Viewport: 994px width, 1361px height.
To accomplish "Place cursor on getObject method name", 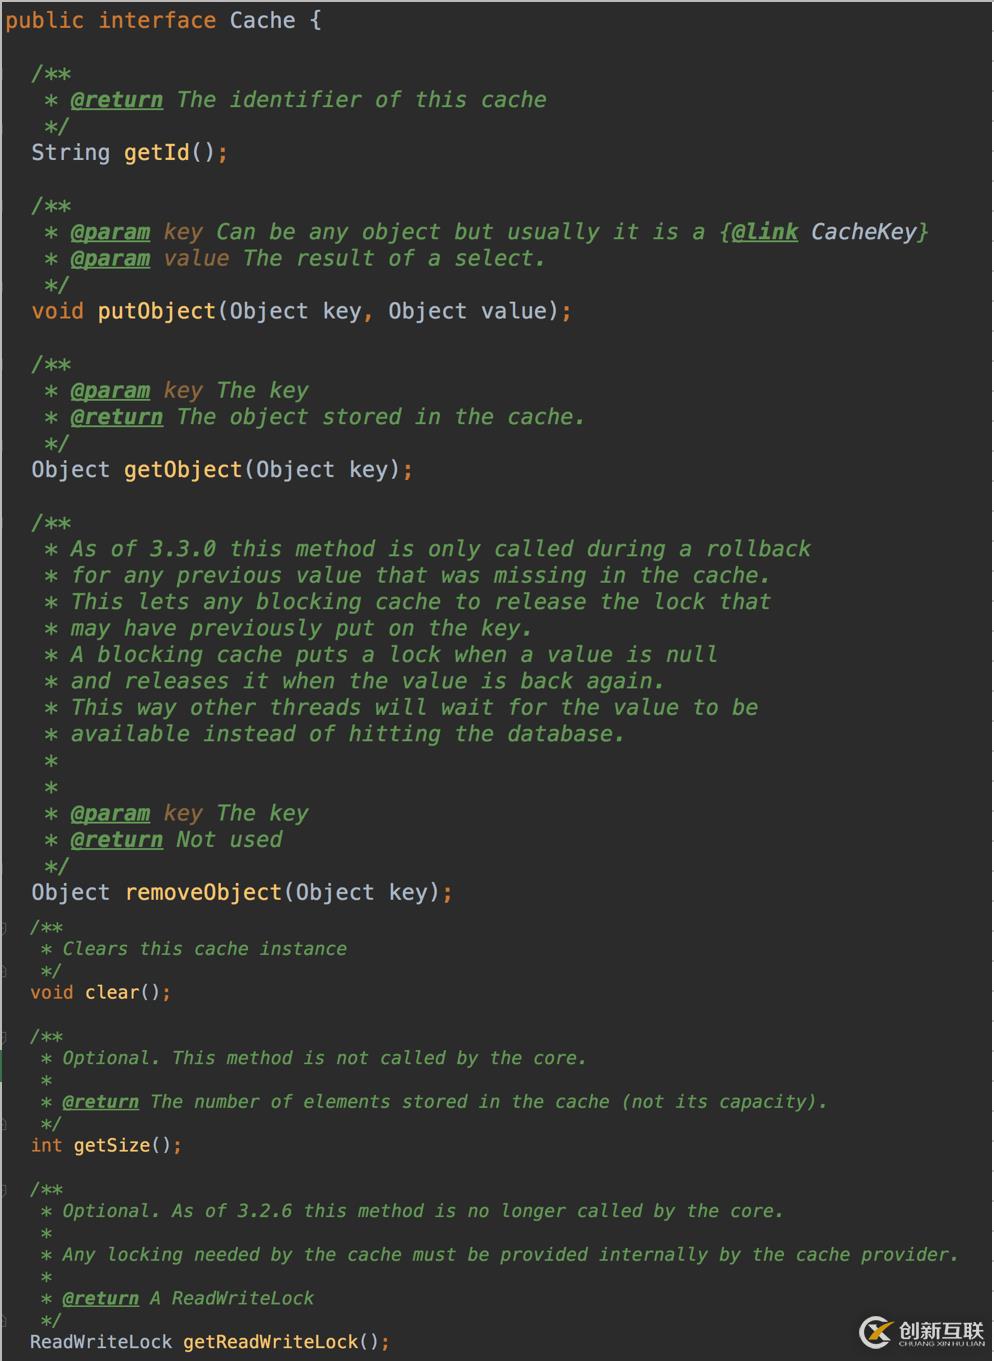I will (x=183, y=470).
